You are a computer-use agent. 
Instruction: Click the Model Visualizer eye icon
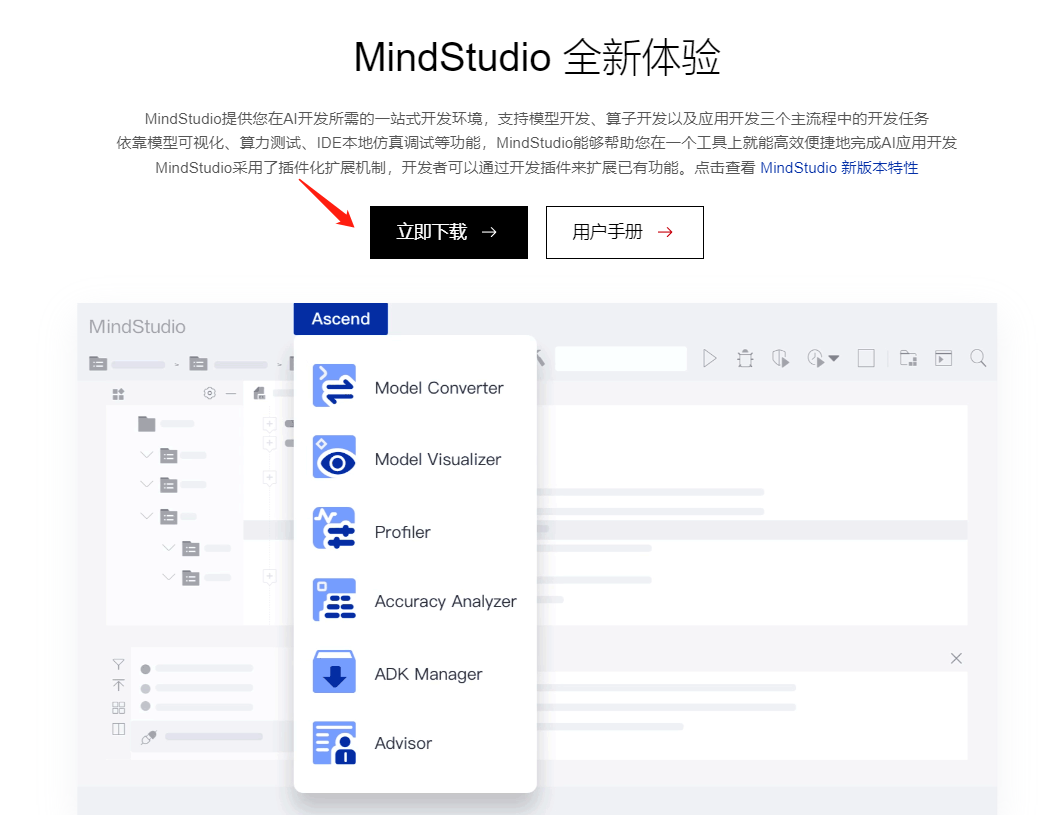[334, 457]
